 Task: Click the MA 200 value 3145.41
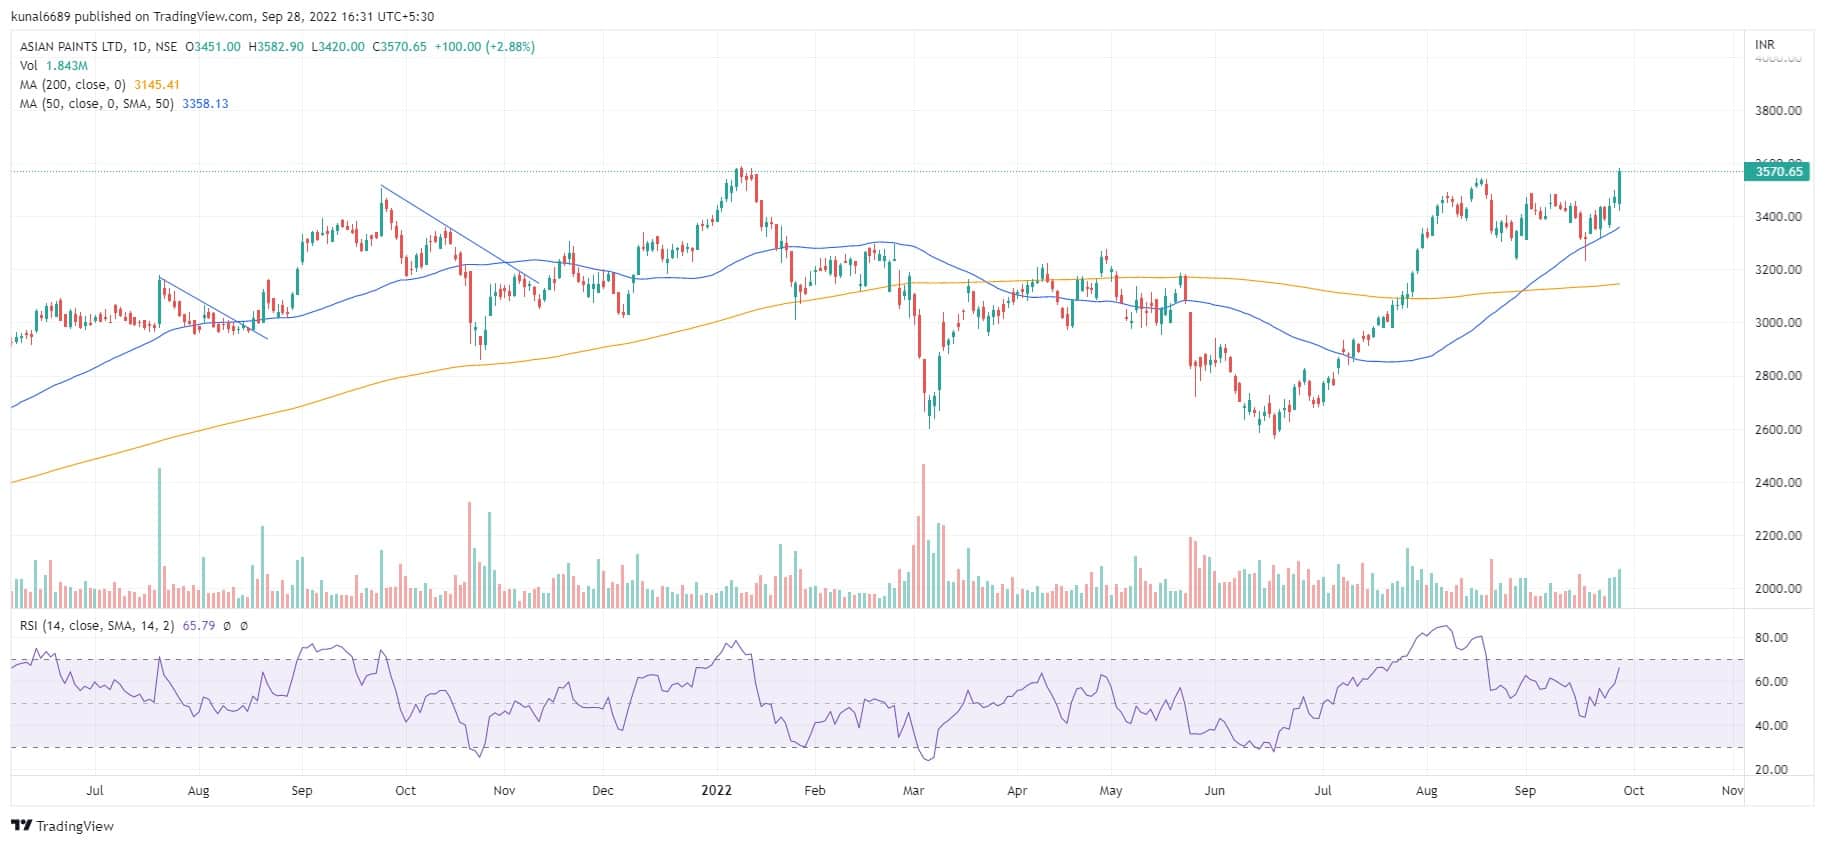(157, 85)
